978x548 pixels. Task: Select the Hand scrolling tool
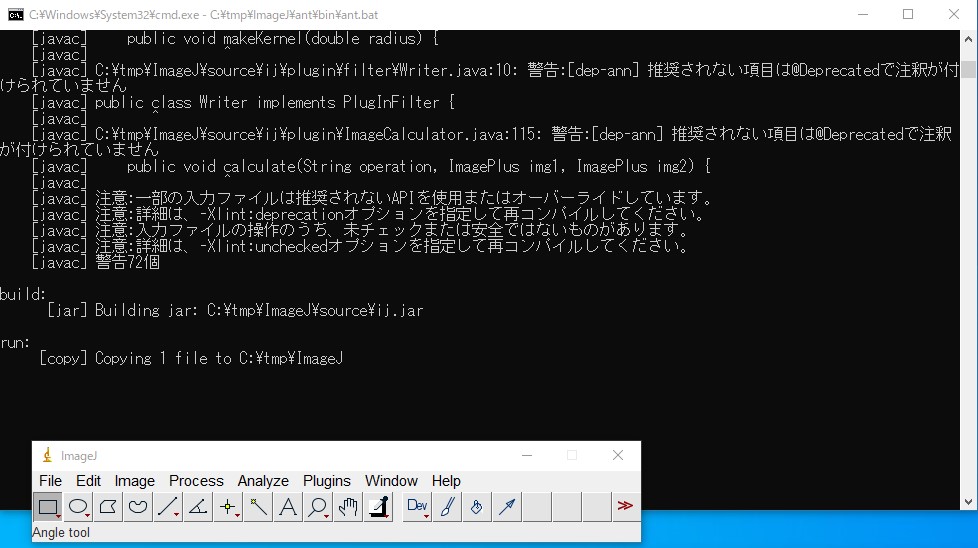pos(347,506)
